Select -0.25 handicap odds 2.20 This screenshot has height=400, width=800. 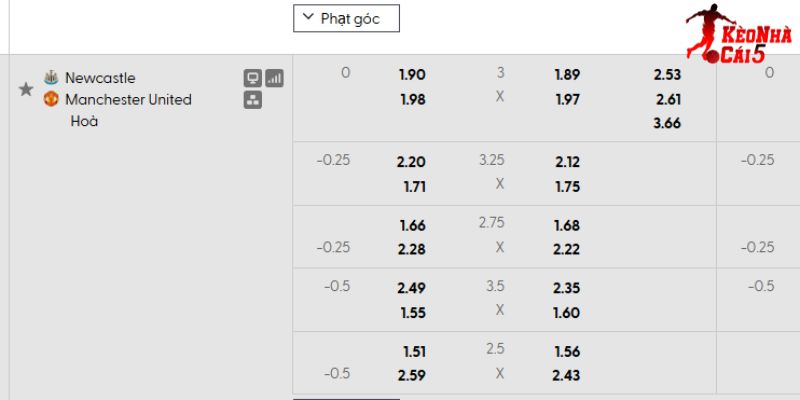[411, 162]
